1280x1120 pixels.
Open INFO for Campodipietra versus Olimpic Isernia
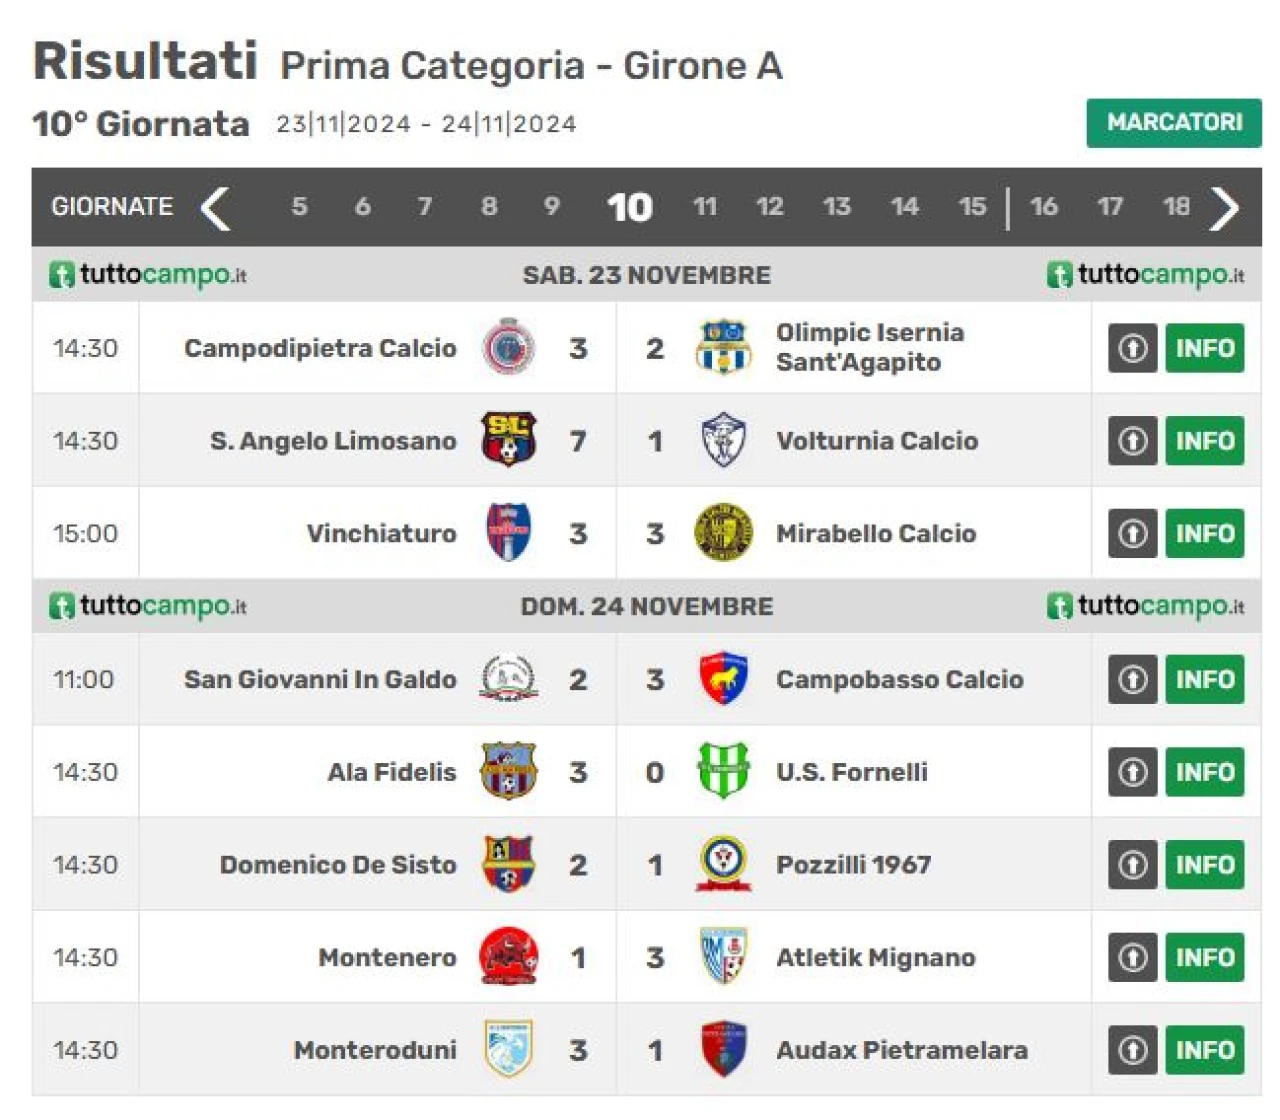(x=1204, y=348)
